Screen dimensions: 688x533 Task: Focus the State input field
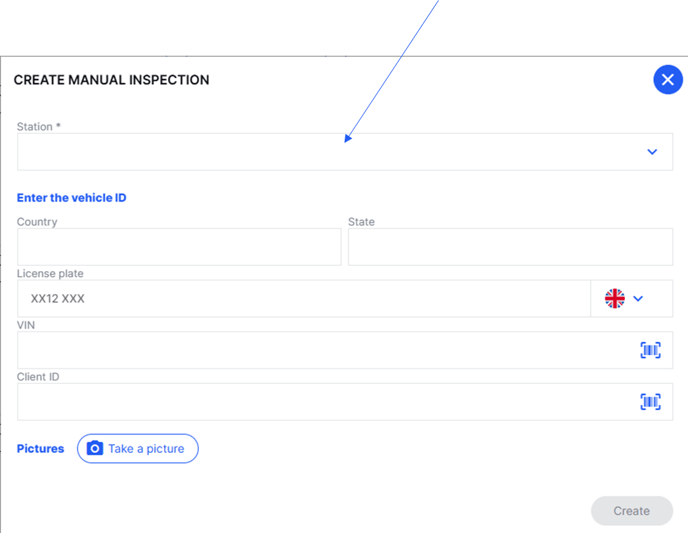(x=510, y=247)
